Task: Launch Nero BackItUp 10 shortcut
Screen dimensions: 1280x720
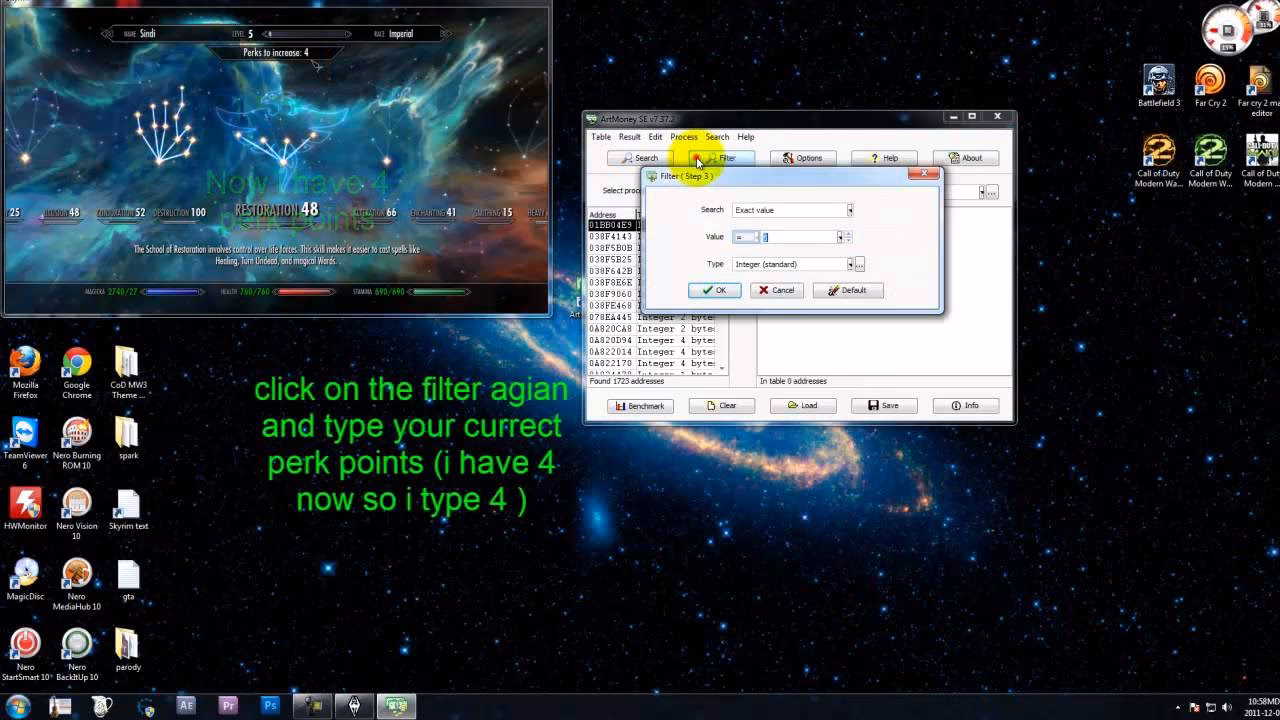Action: pos(77,655)
